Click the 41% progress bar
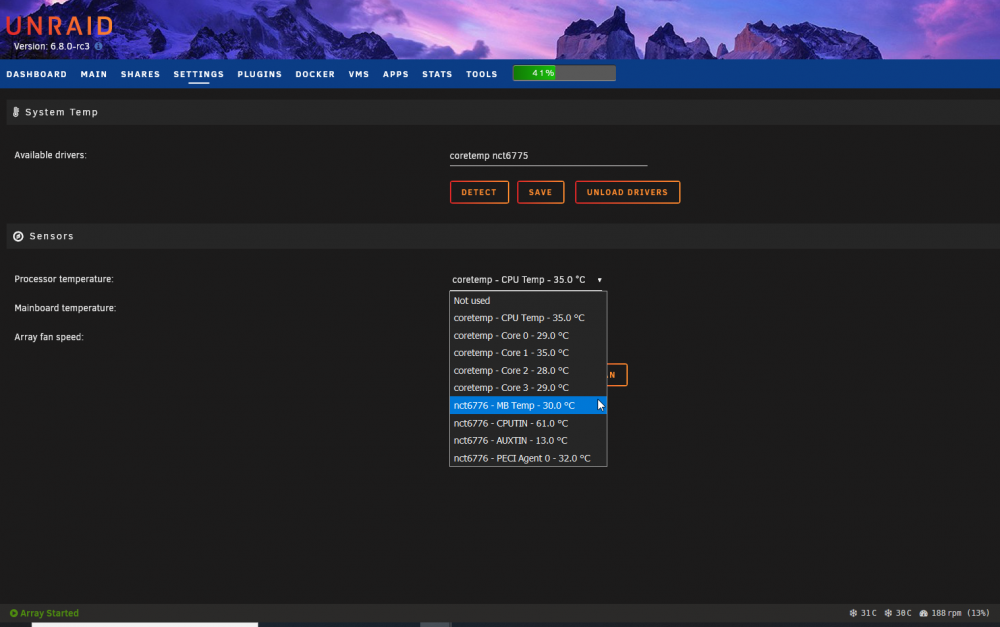 [564, 73]
